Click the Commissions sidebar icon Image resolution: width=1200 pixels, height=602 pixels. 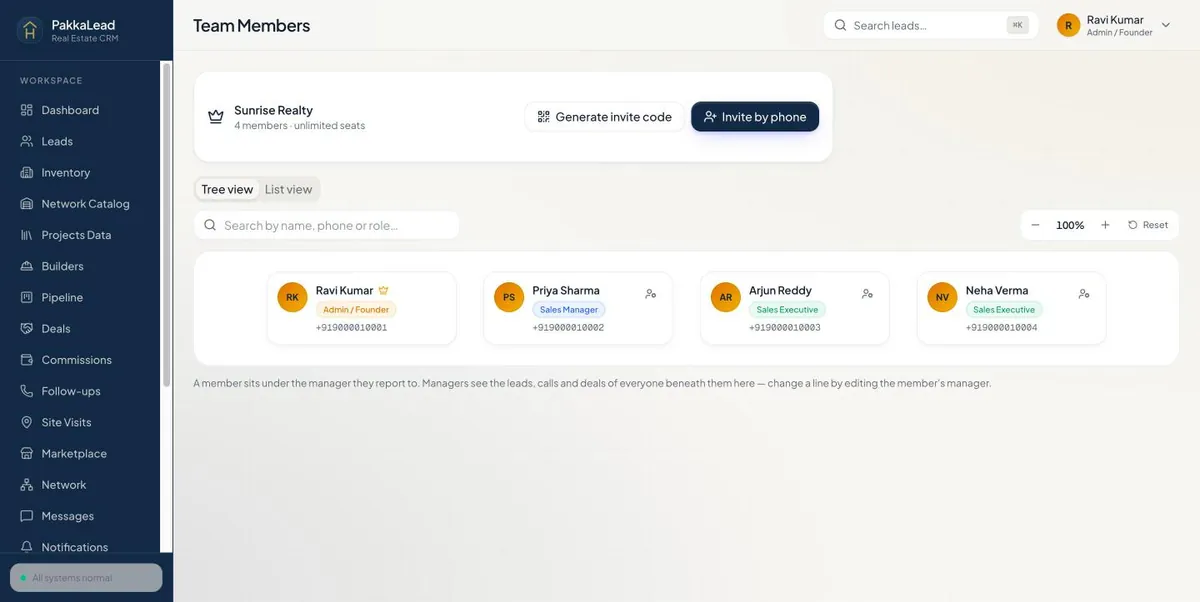27,359
